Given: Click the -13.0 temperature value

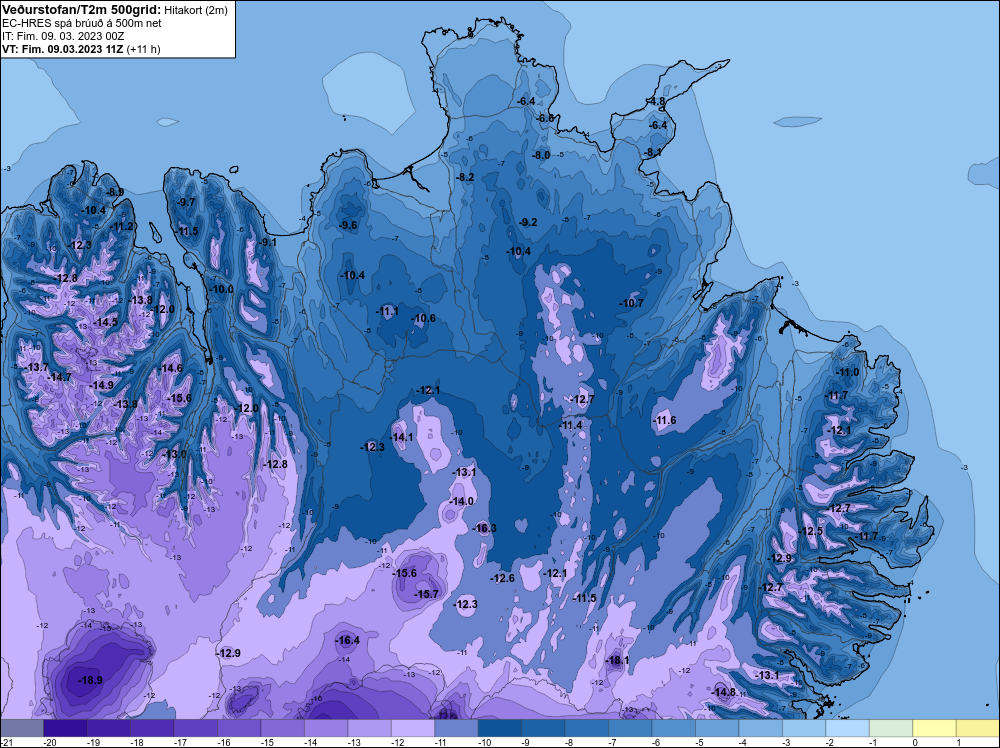Looking at the screenshot, I should (x=174, y=454).
